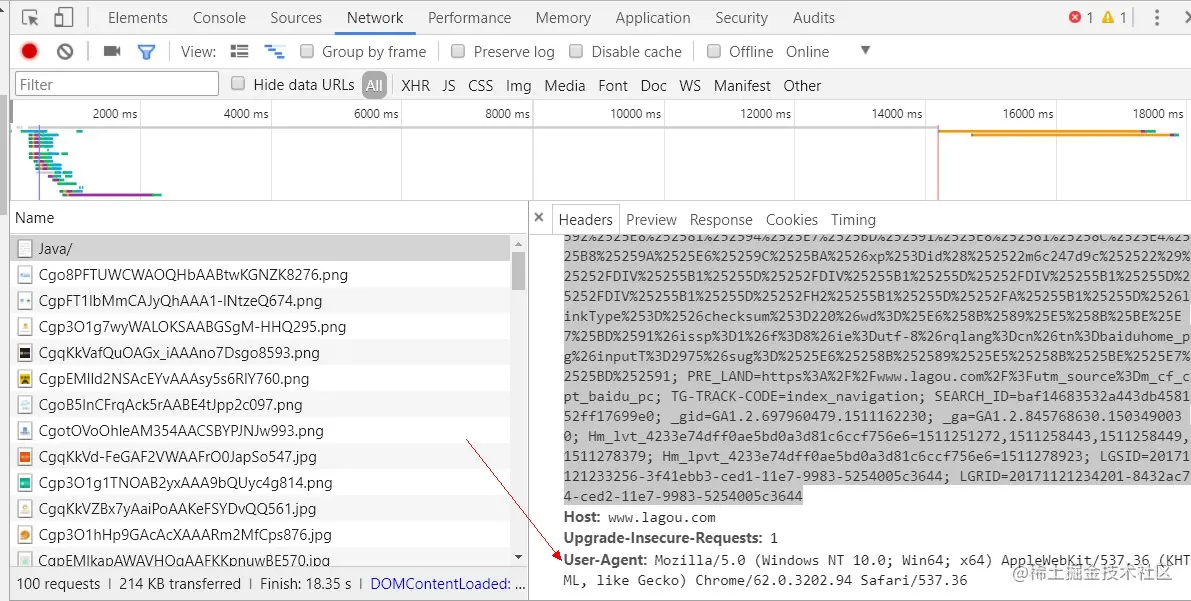Click the Filter text input field
Viewport: 1191px width, 601px height.
[117, 84]
